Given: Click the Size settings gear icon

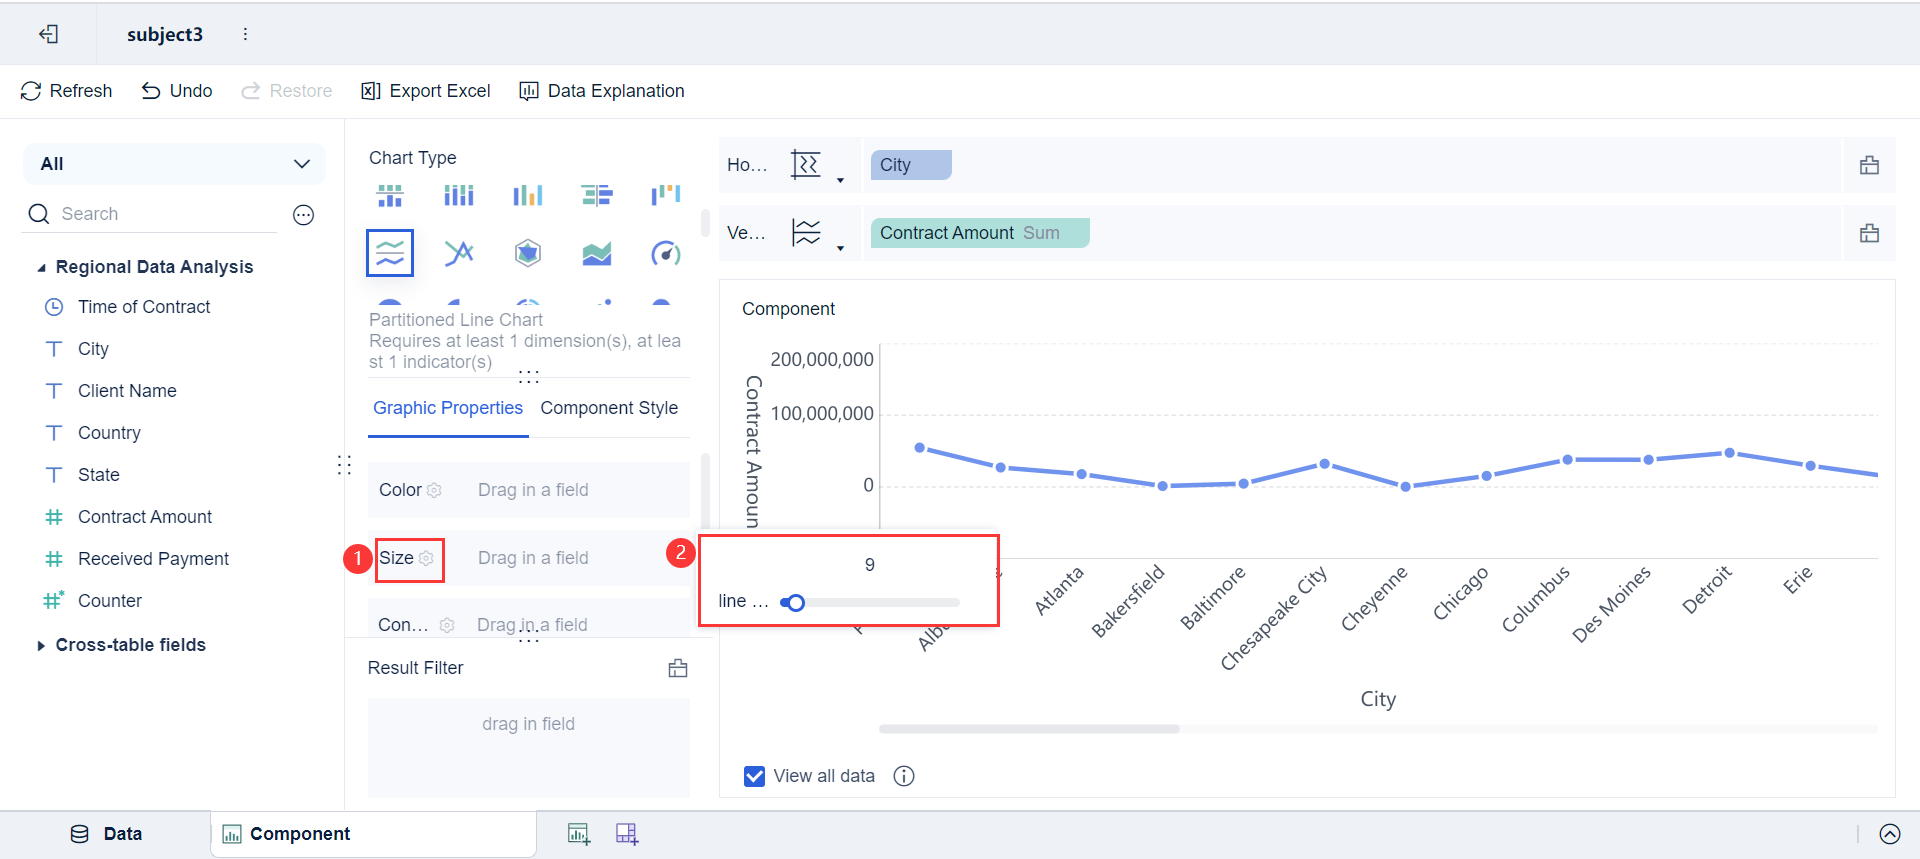Looking at the screenshot, I should click(427, 558).
